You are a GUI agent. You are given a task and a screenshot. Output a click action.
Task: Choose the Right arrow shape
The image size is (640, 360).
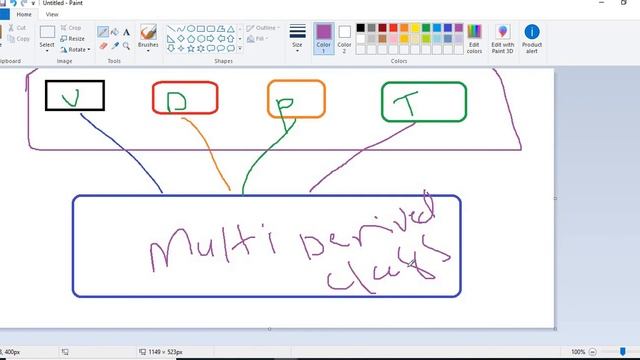coord(211,39)
